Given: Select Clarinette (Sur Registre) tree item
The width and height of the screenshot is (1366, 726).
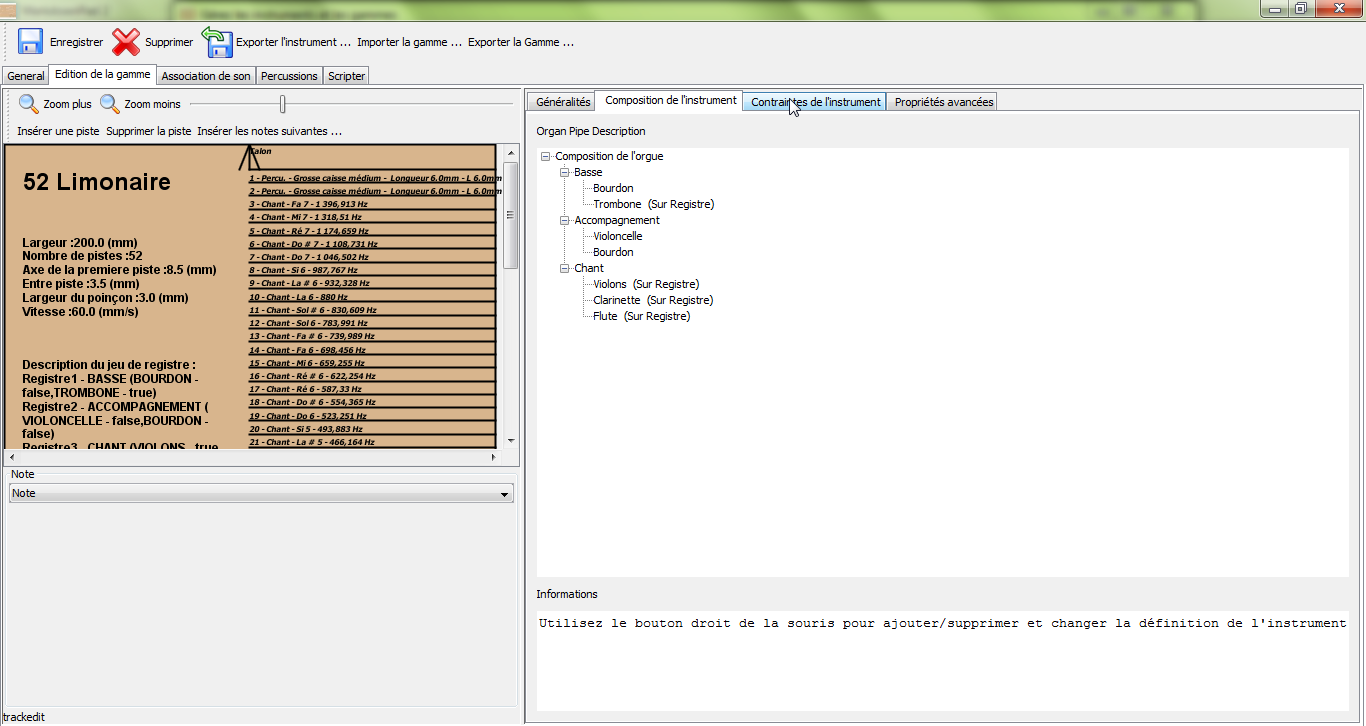Looking at the screenshot, I should coord(652,300).
